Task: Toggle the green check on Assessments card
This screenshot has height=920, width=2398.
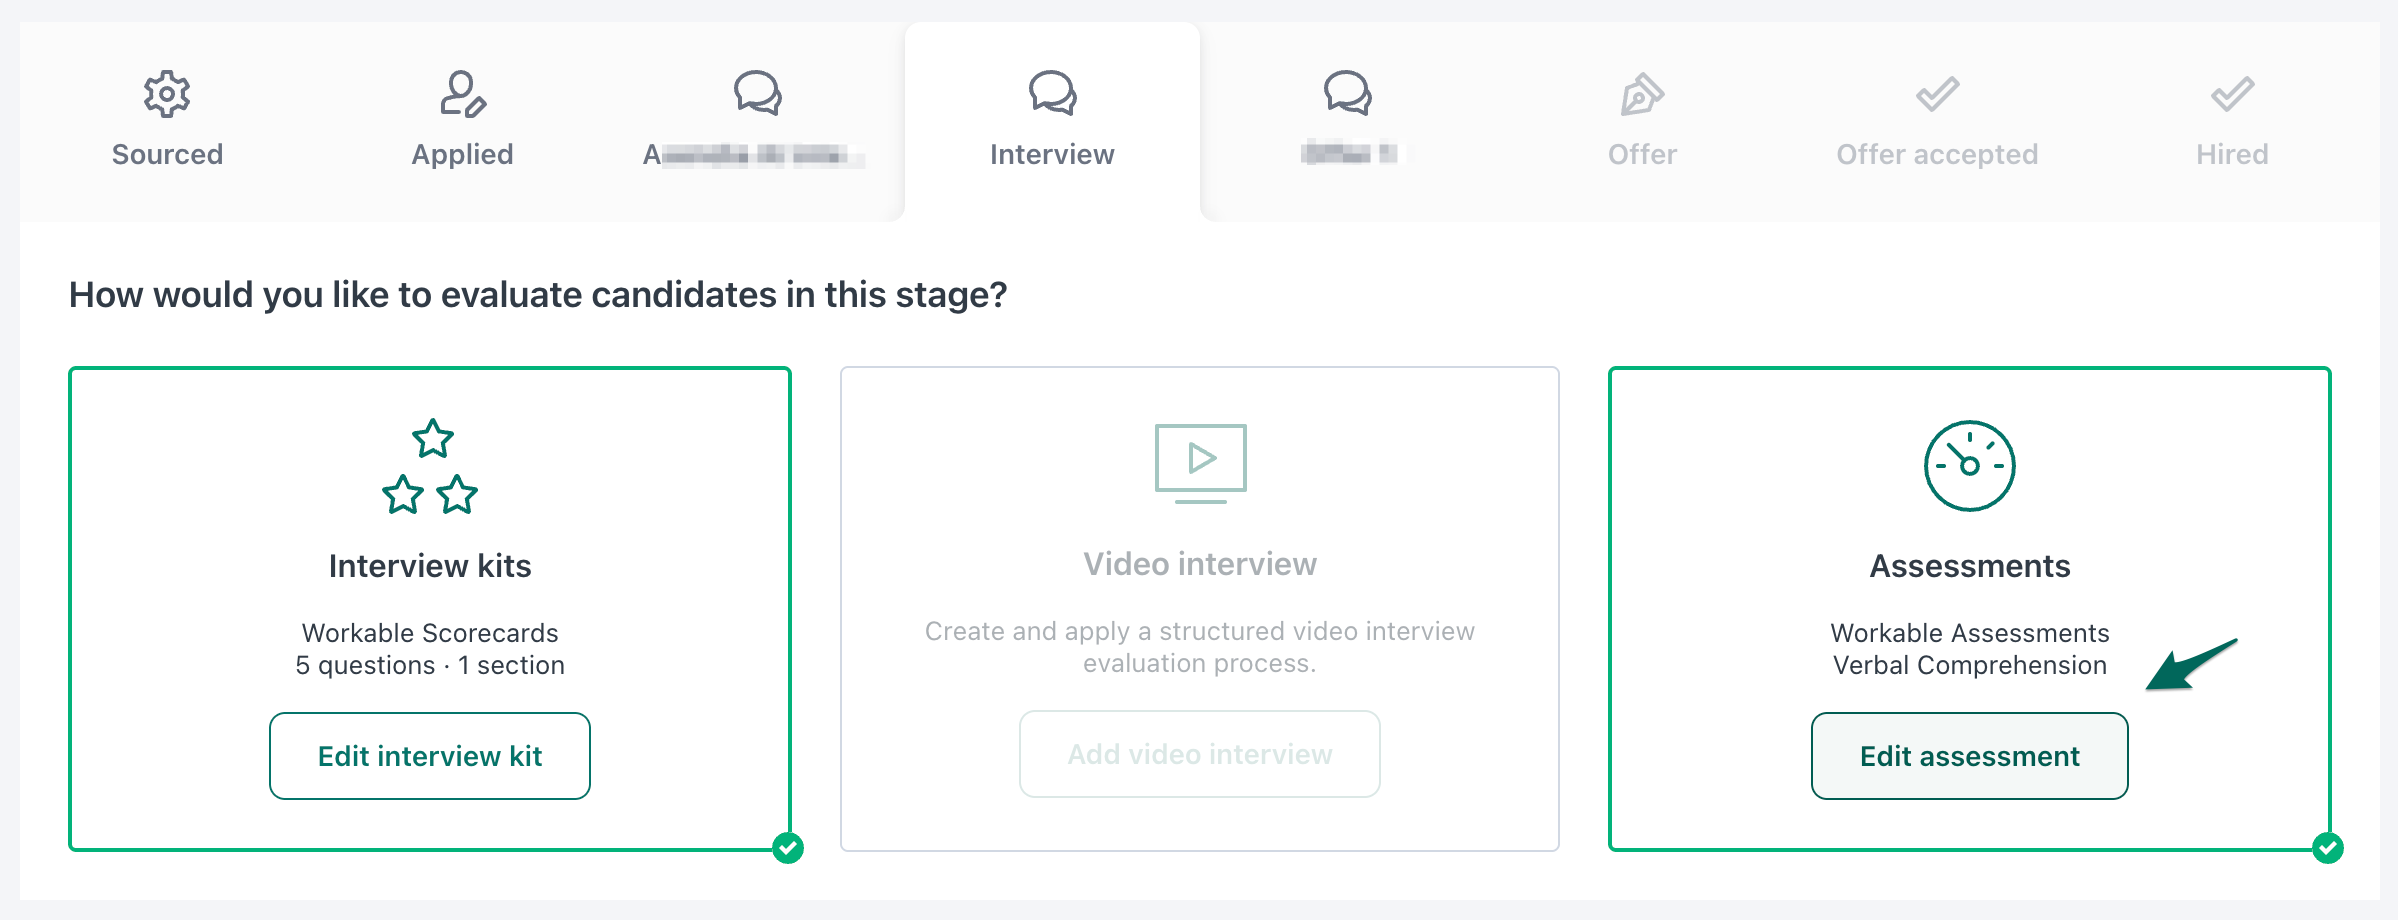Action: [x=2328, y=848]
